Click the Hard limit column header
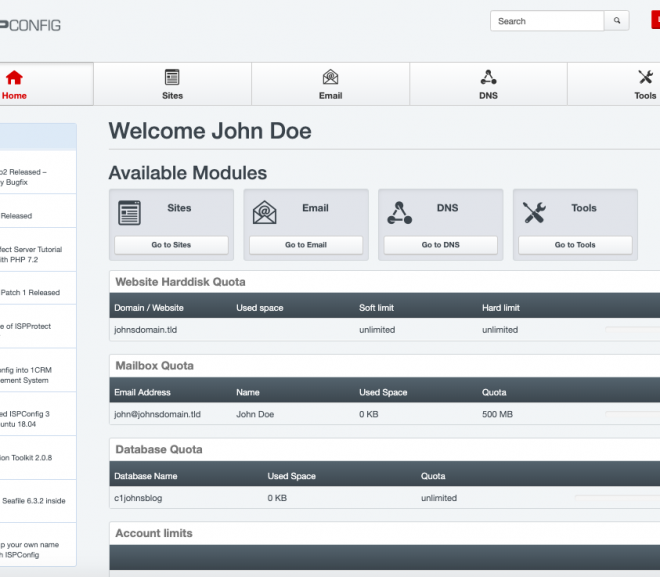 501,308
